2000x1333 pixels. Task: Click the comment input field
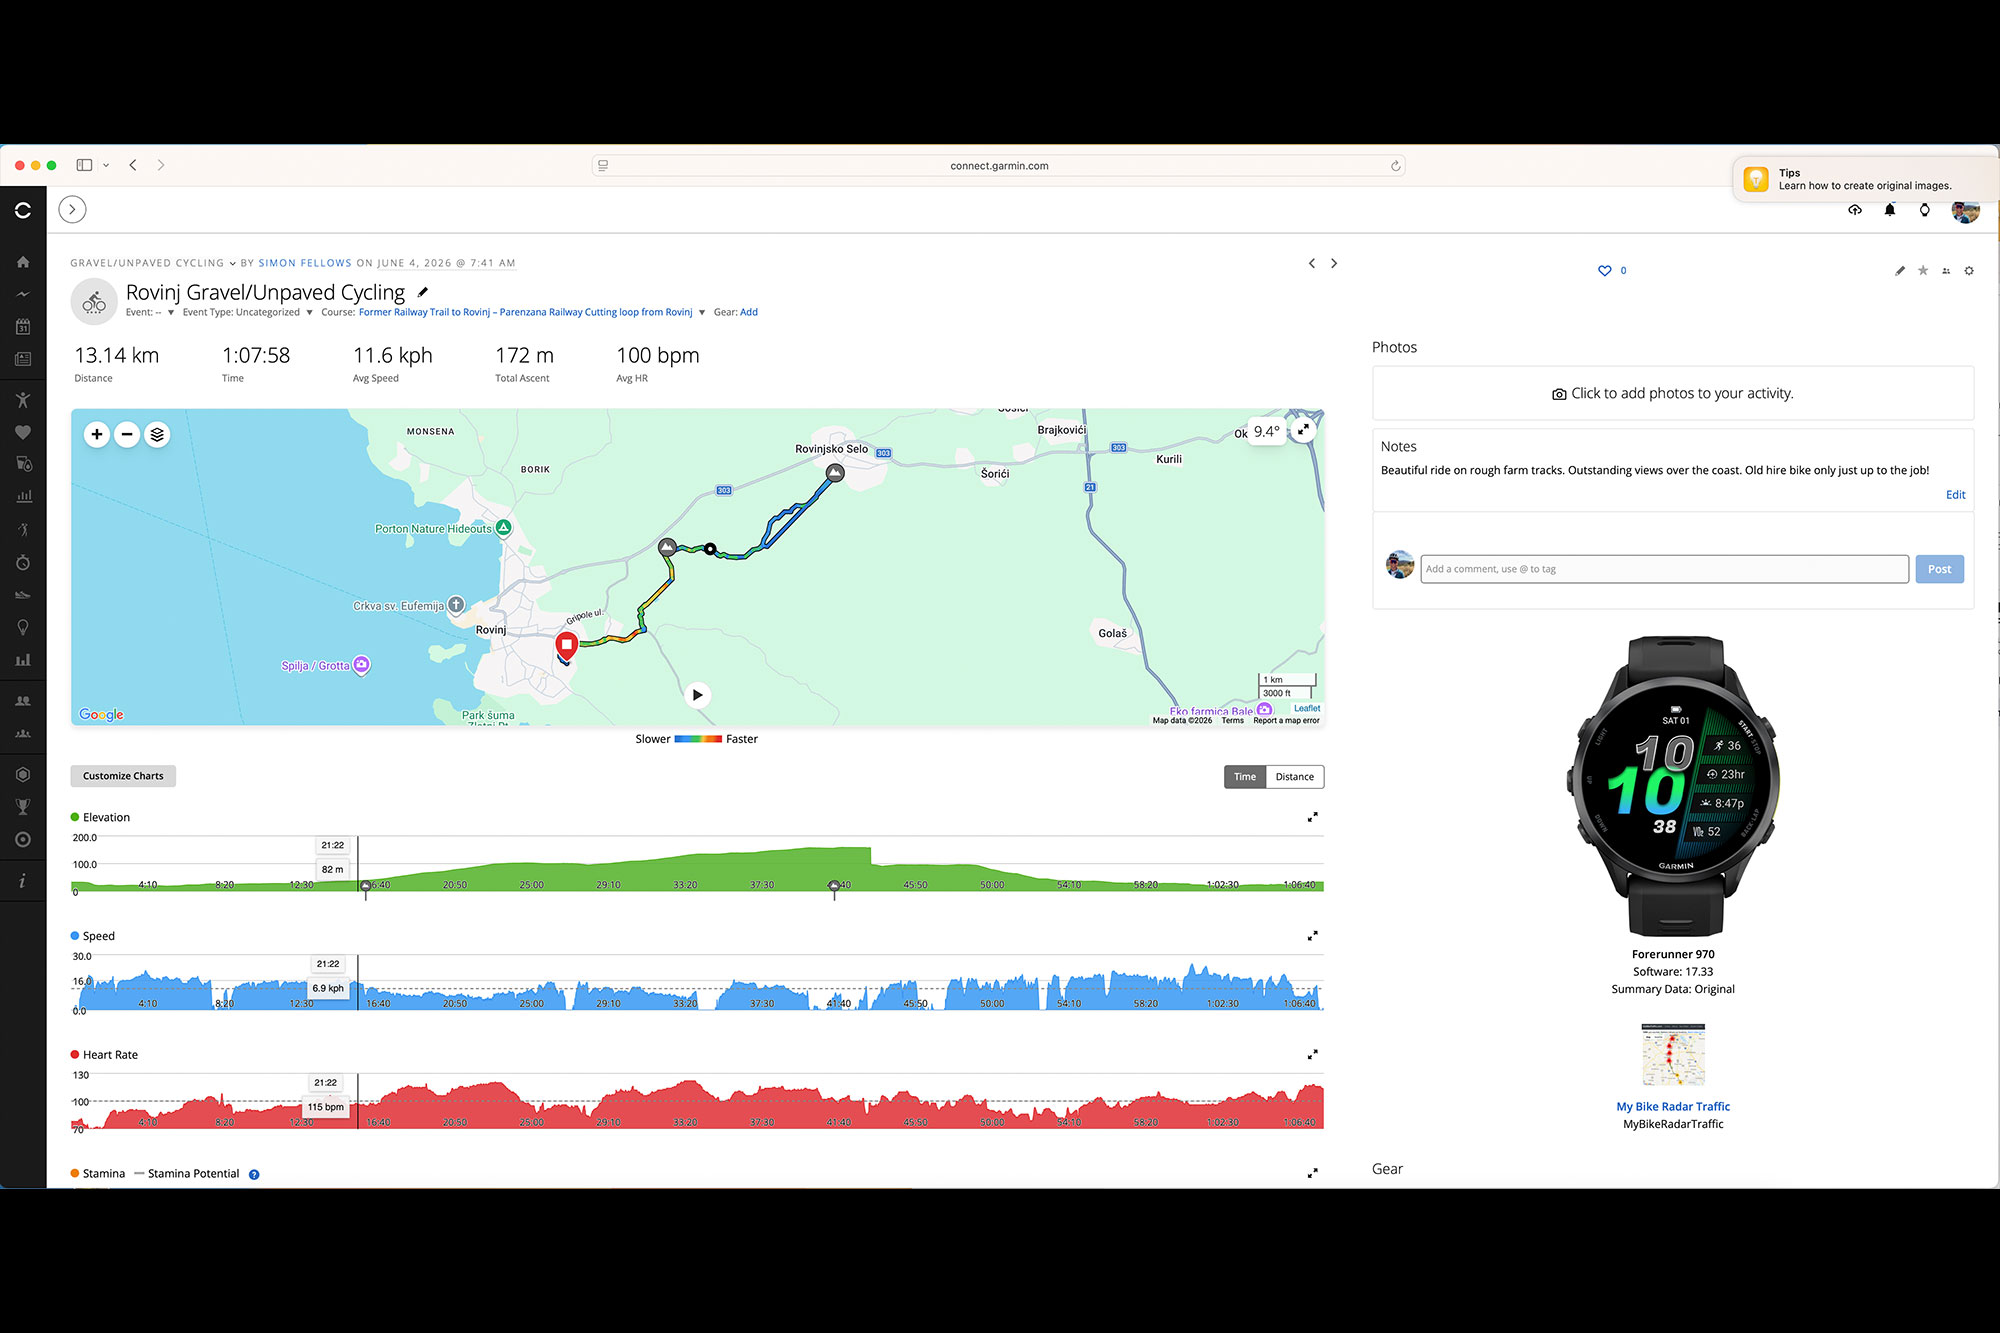point(1664,569)
